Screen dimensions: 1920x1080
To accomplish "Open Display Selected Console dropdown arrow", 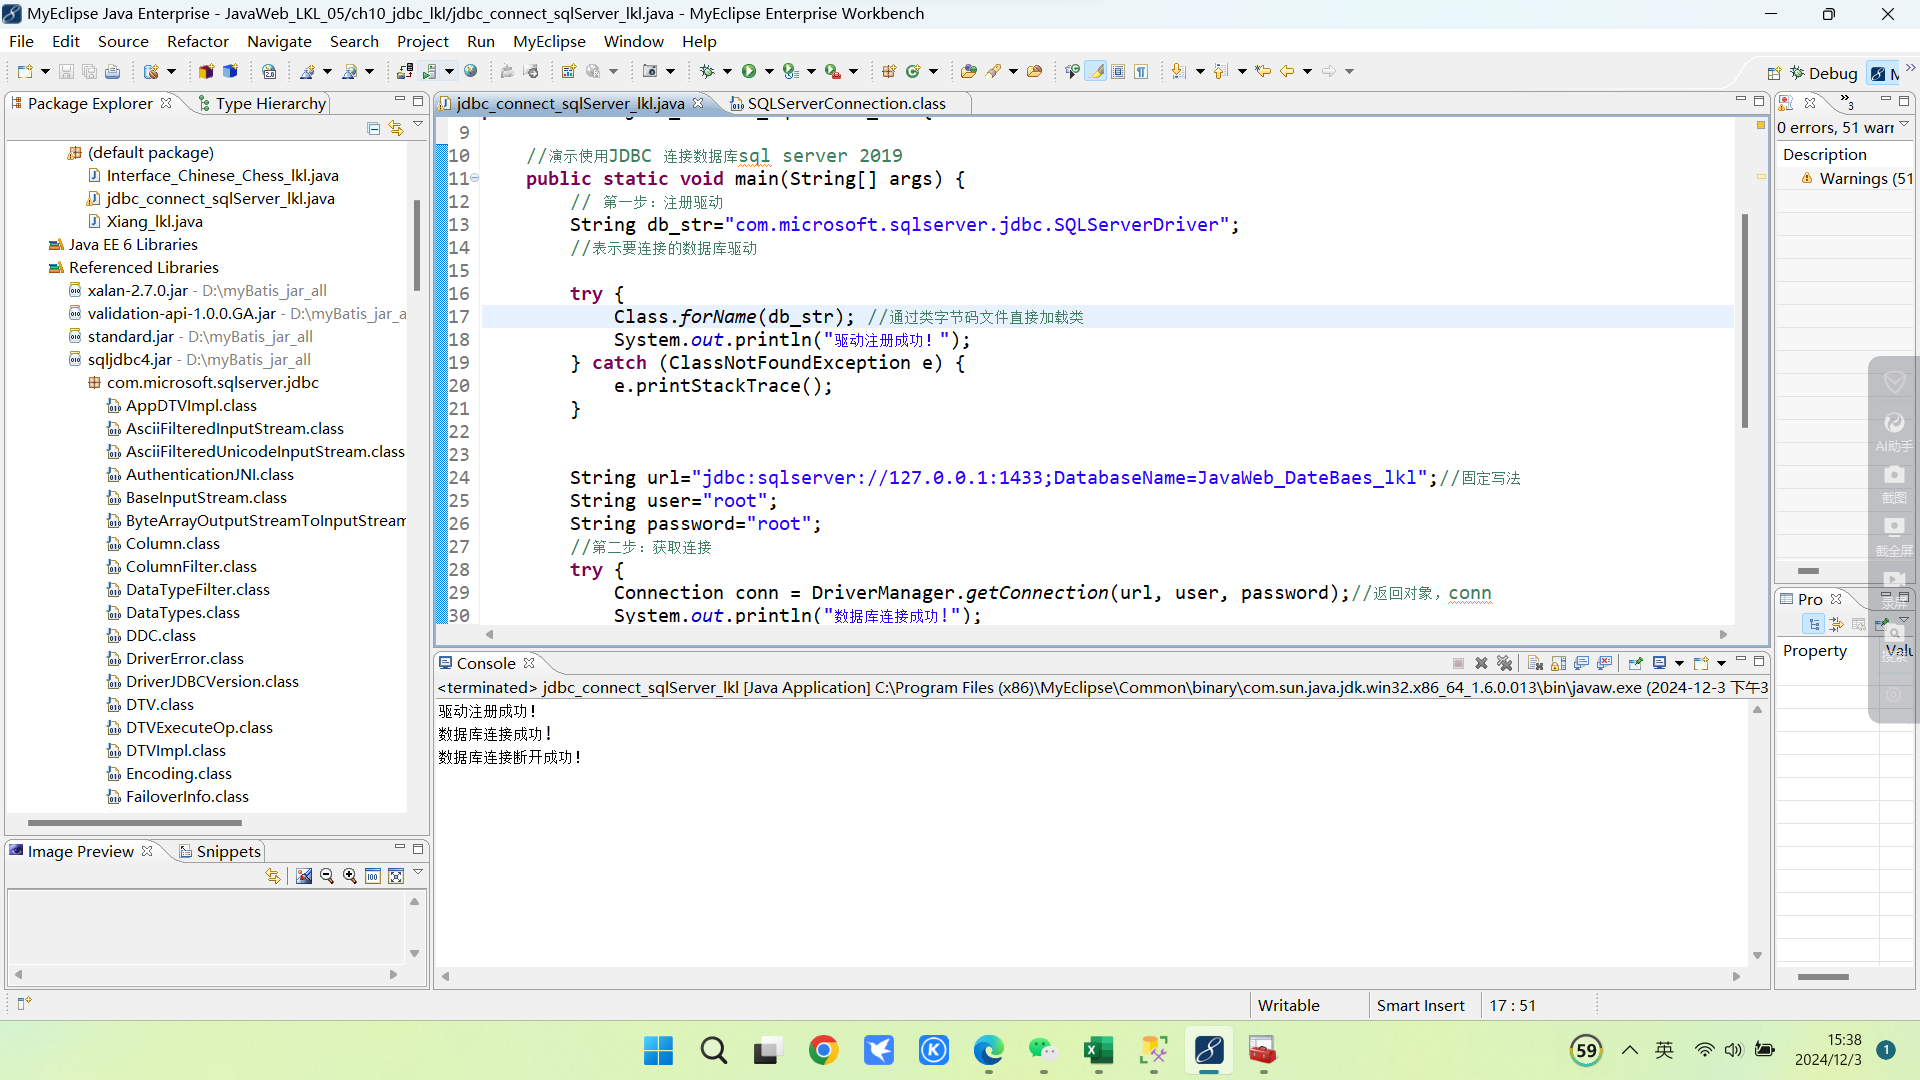I will coord(1679,663).
